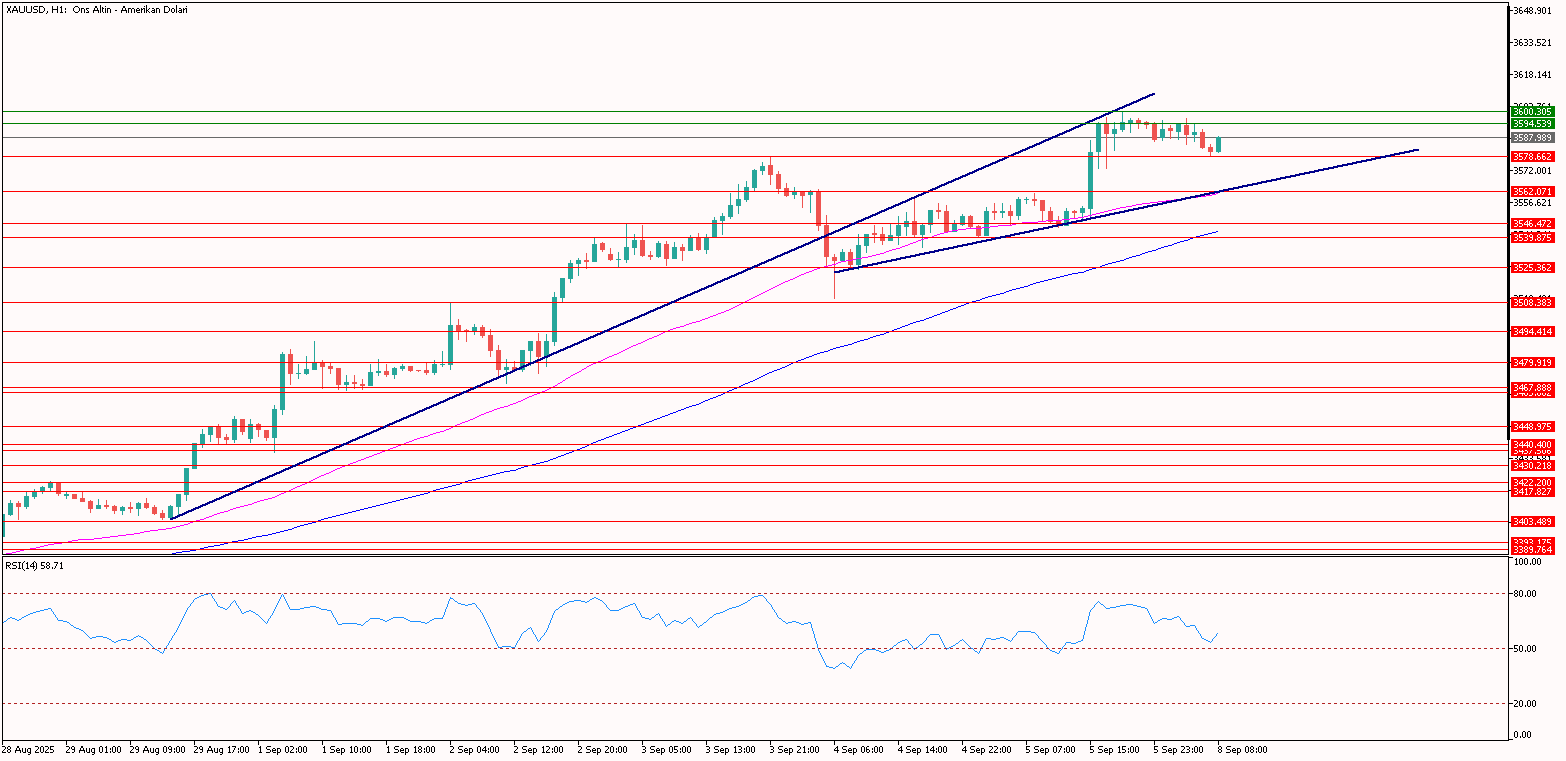Click the 29 Aug 17:00 time label
Image resolution: width=1566 pixels, height=761 pixels.
221,749
